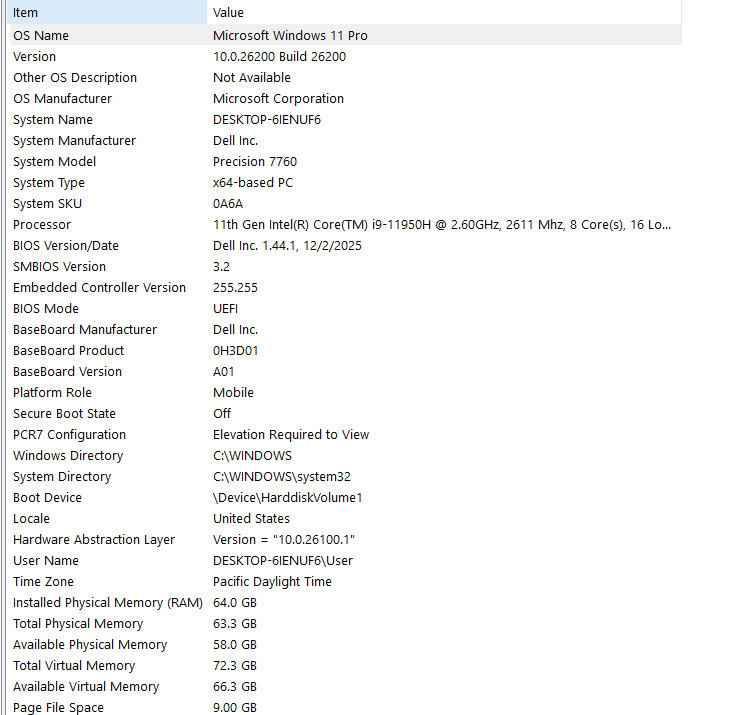Click the OS Manufacturer label
The image size is (751, 715).
tap(62, 99)
